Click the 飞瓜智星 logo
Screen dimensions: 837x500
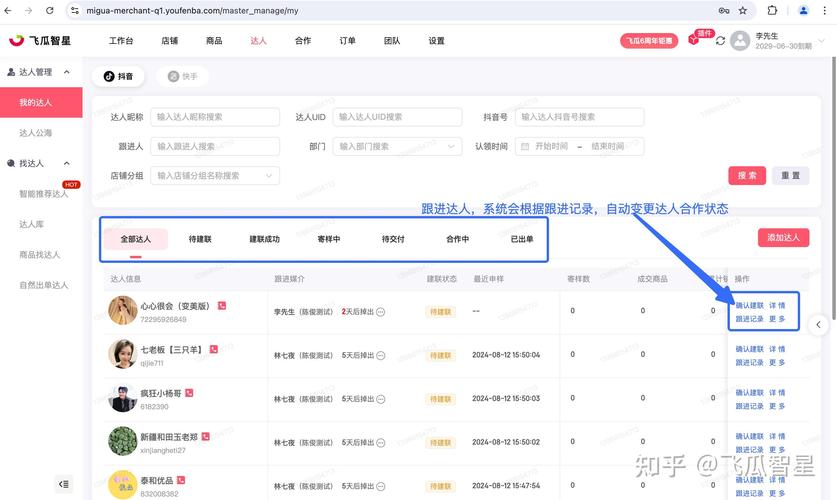[x=42, y=41]
